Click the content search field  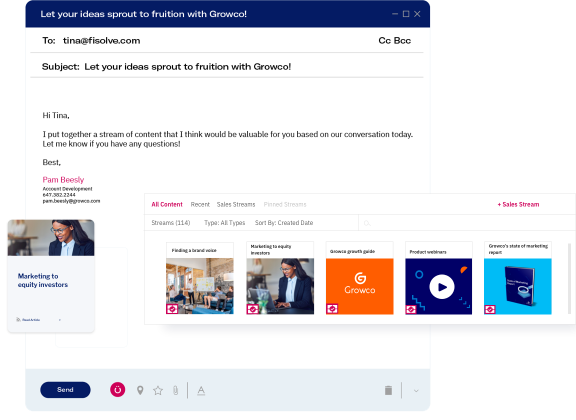pyautogui.click(x=467, y=223)
